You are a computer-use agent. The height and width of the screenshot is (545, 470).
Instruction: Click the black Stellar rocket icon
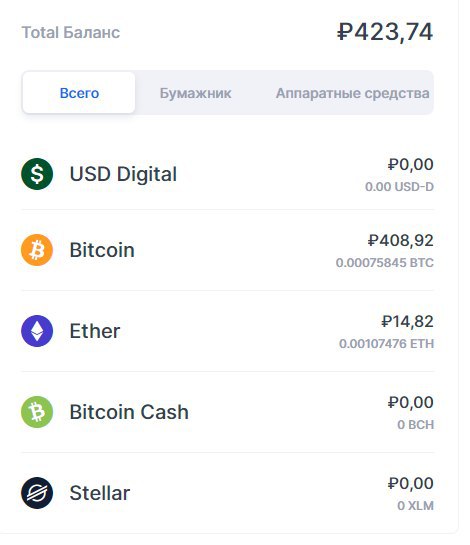coord(37,493)
